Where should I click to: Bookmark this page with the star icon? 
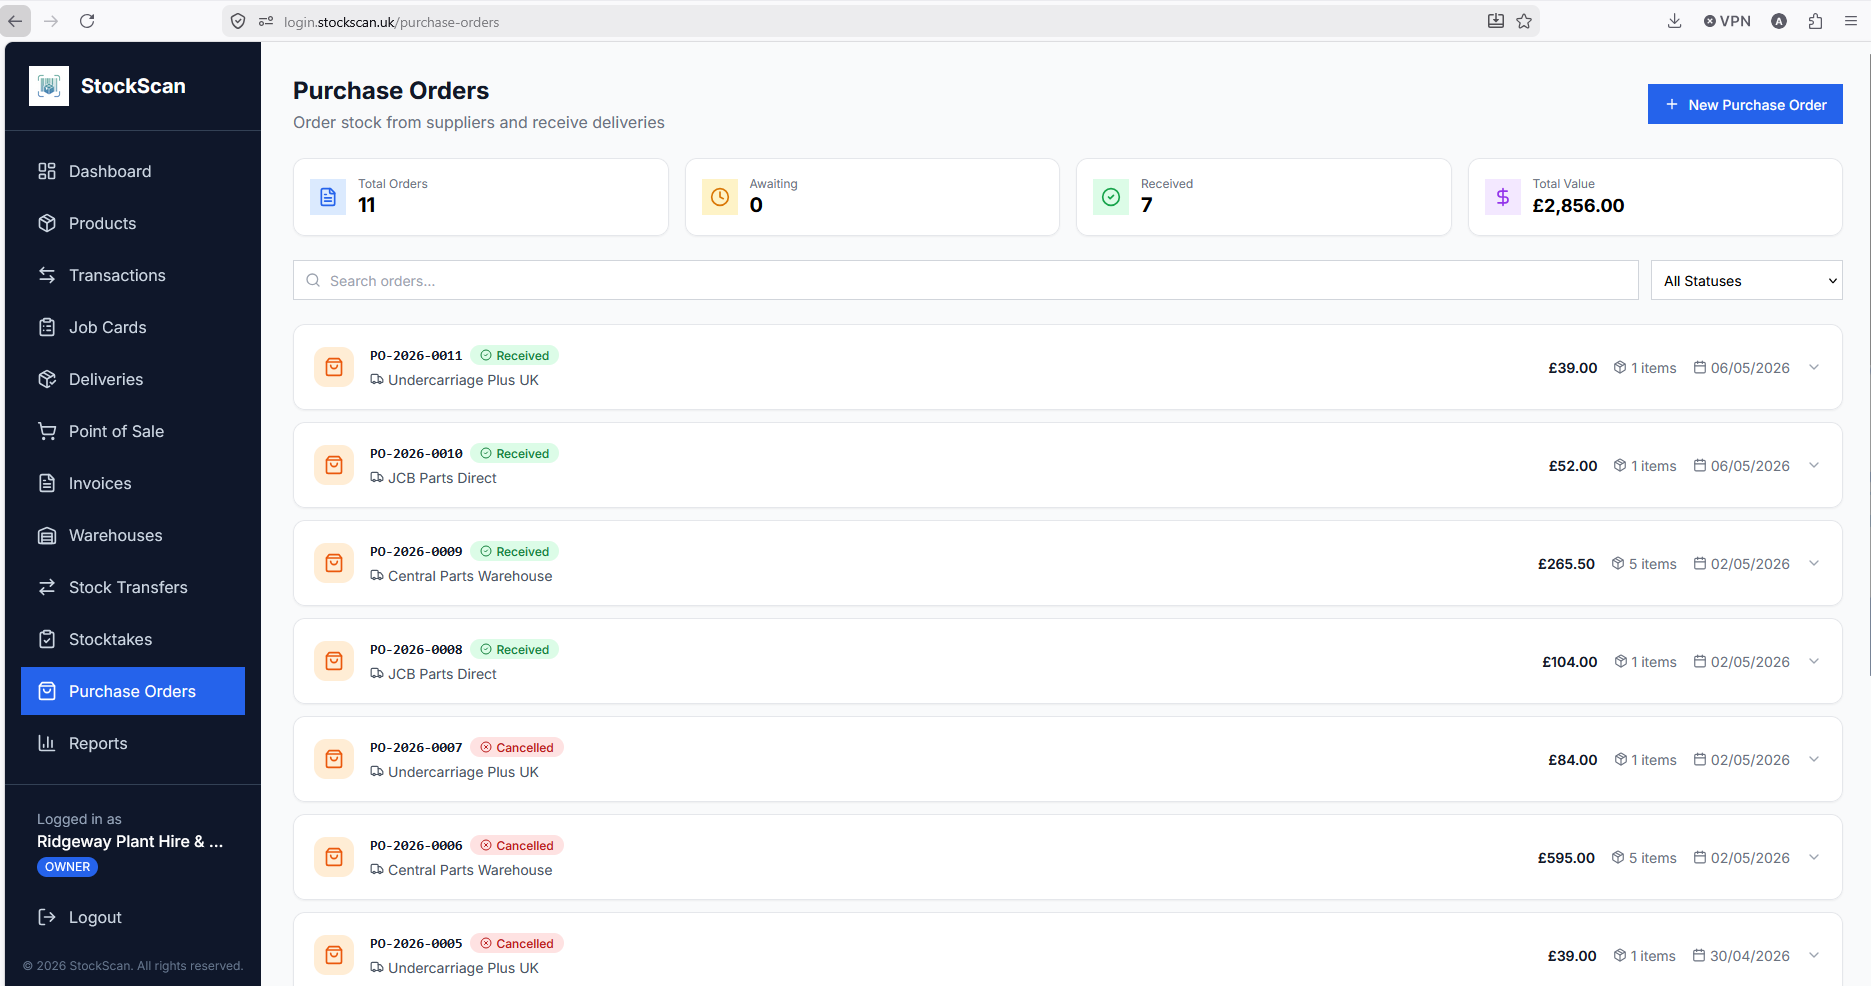[1524, 21]
